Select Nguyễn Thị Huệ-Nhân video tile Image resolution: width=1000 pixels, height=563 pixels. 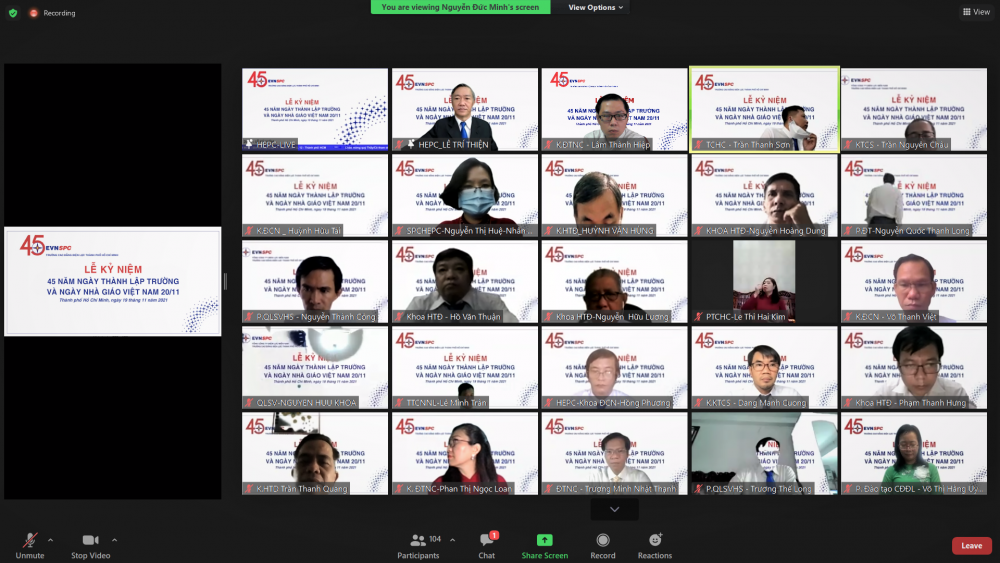[465, 196]
